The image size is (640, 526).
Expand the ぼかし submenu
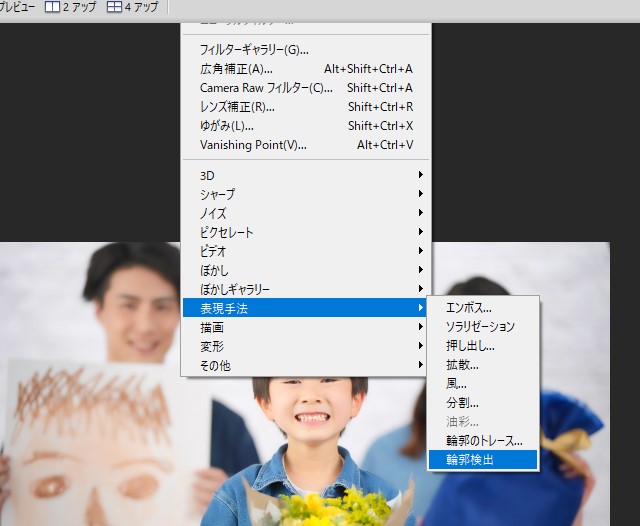coord(306,270)
